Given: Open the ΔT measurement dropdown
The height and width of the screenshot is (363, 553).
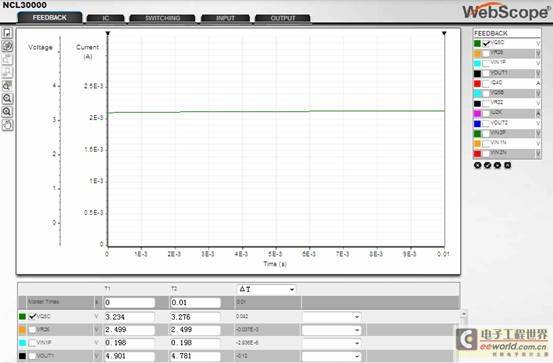Looking at the screenshot, I should pyautogui.click(x=266, y=289).
